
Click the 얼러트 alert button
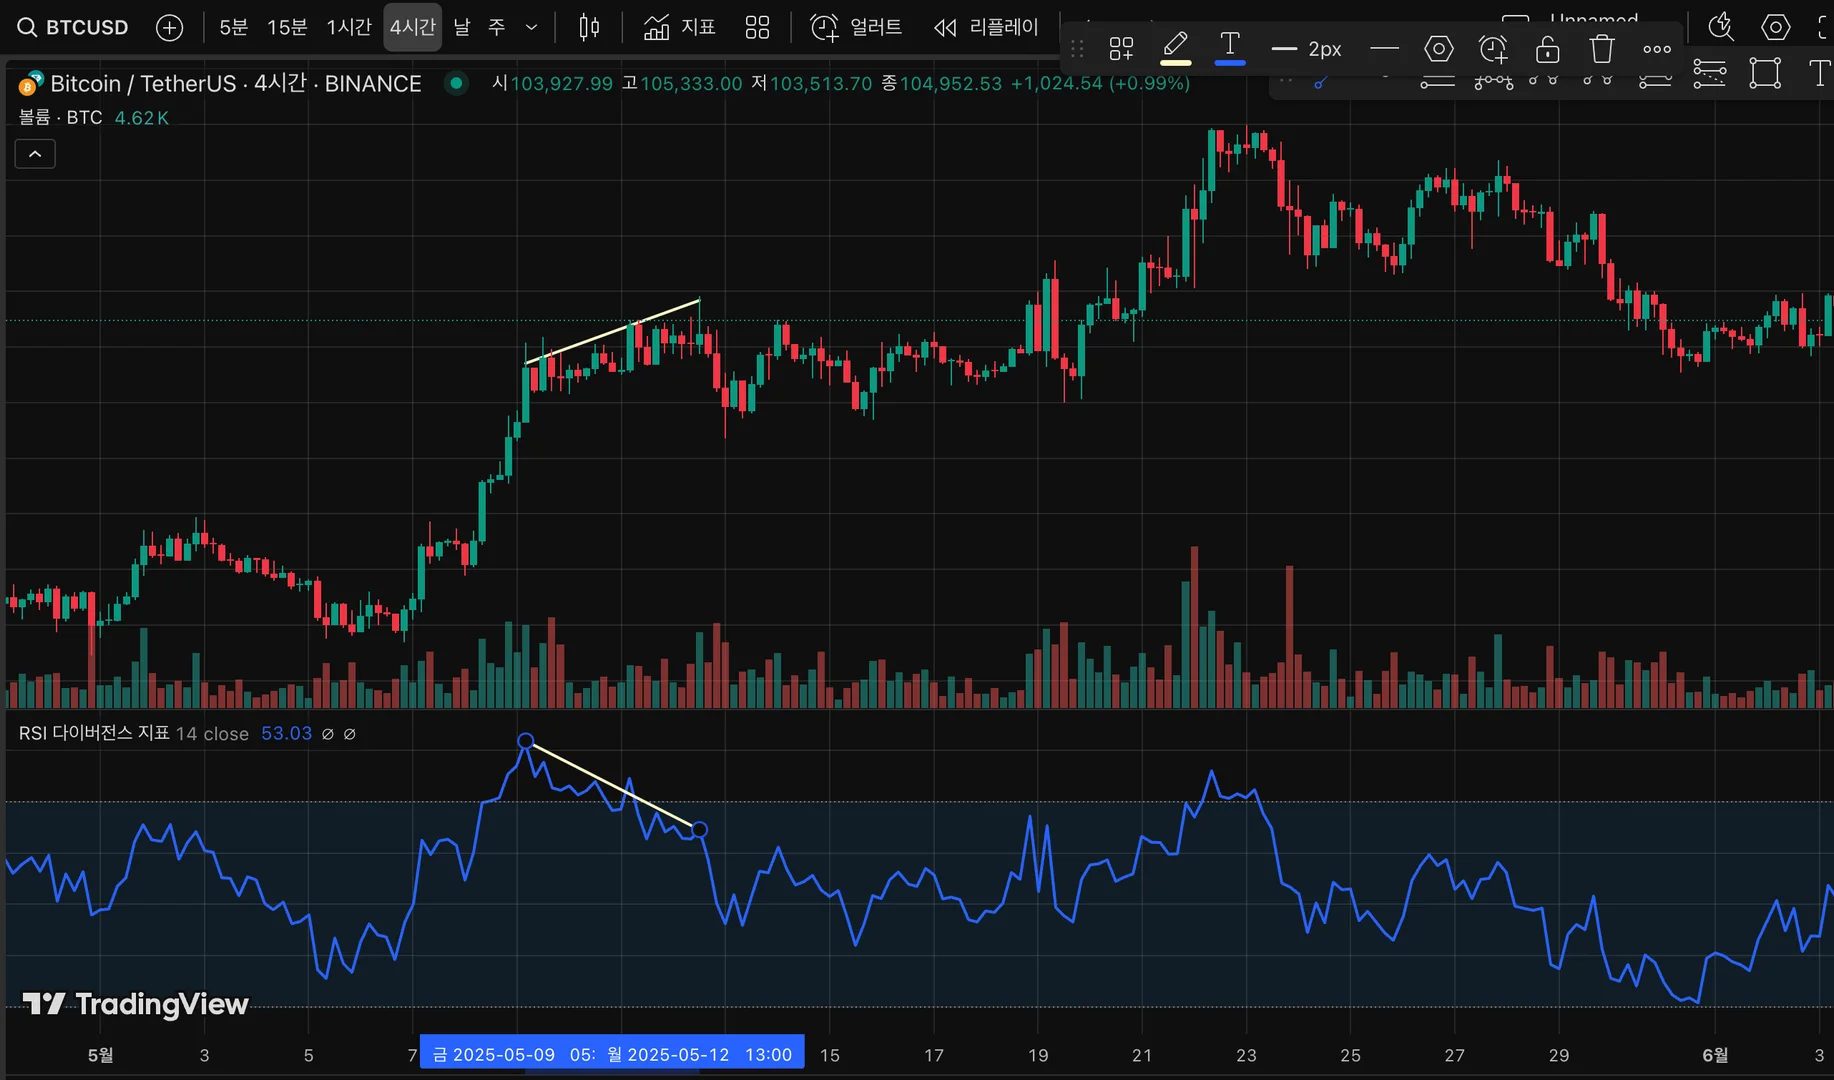856,28
